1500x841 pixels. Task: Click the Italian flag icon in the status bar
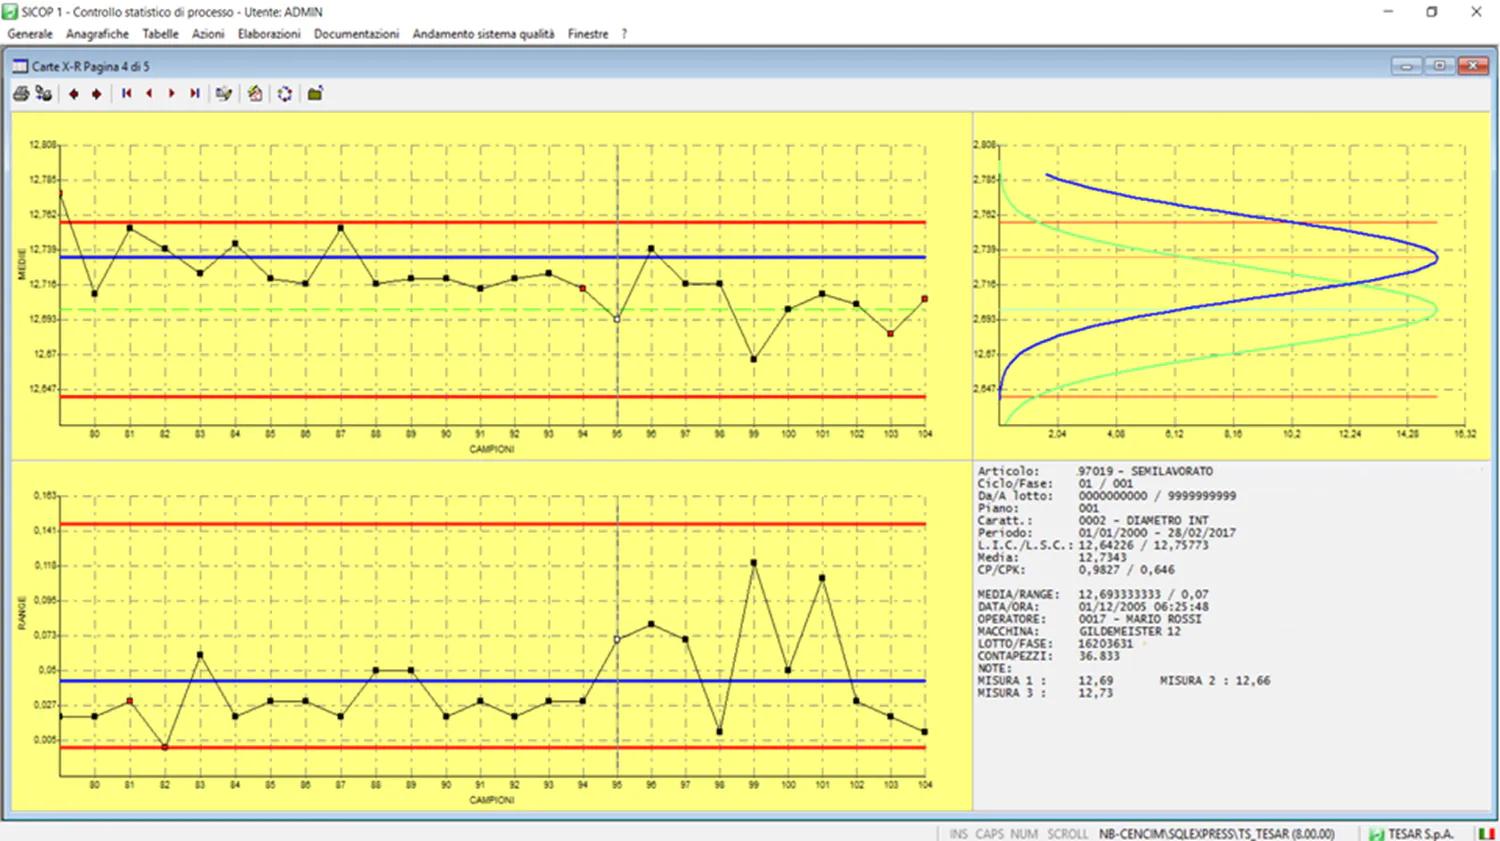(x=1486, y=834)
